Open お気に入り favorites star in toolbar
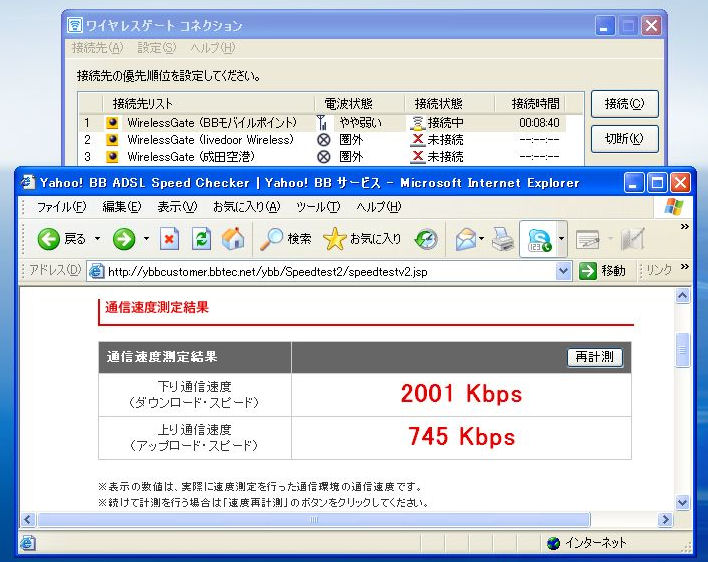Viewport: 708px width, 562px height. click(362, 238)
